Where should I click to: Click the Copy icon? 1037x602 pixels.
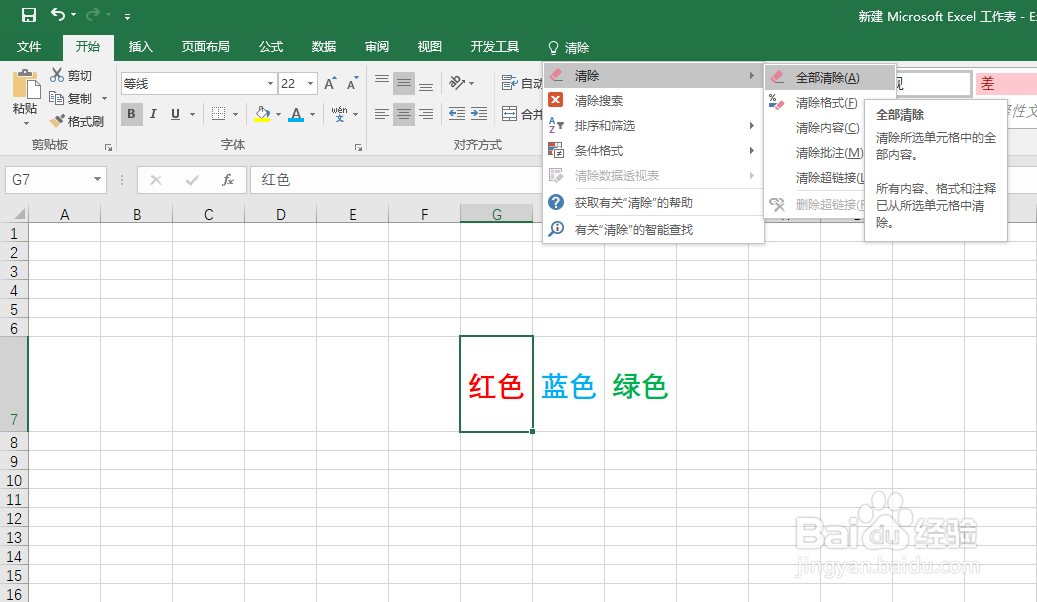click(57, 98)
